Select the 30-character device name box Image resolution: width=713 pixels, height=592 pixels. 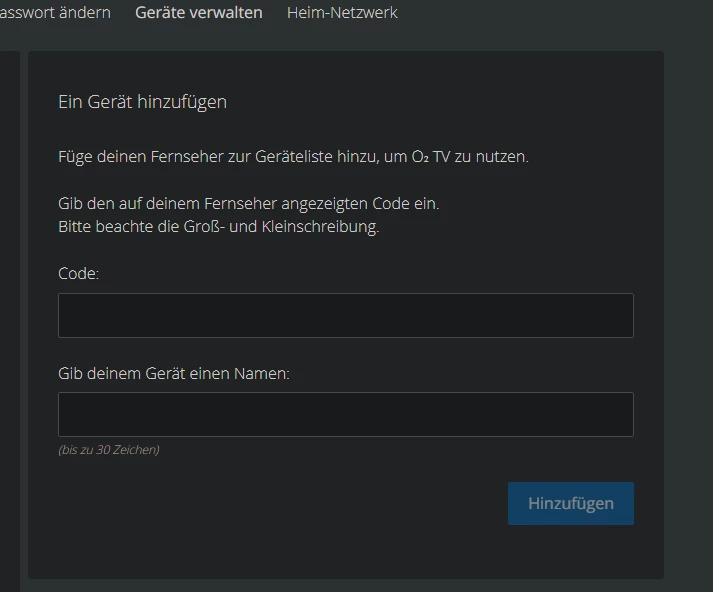[x=345, y=414]
